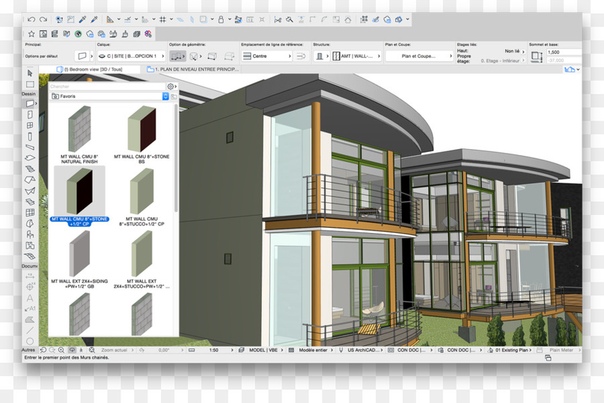Viewport: 604px width, 403px height.
Task: Click the height value field 1,500
Action: (x=564, y=52)
